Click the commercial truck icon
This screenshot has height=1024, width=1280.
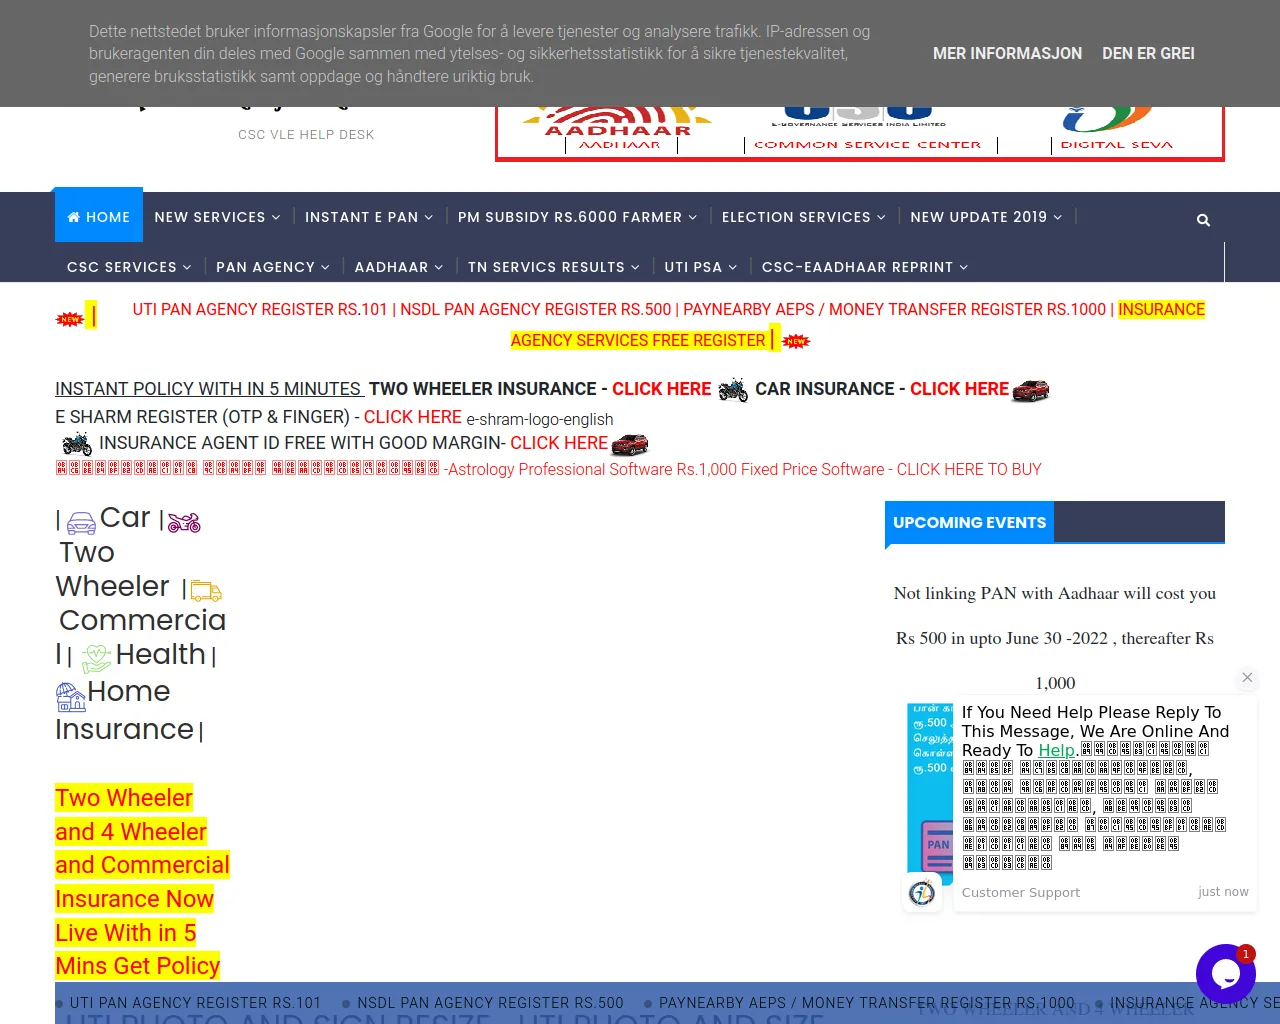[206, 590]
